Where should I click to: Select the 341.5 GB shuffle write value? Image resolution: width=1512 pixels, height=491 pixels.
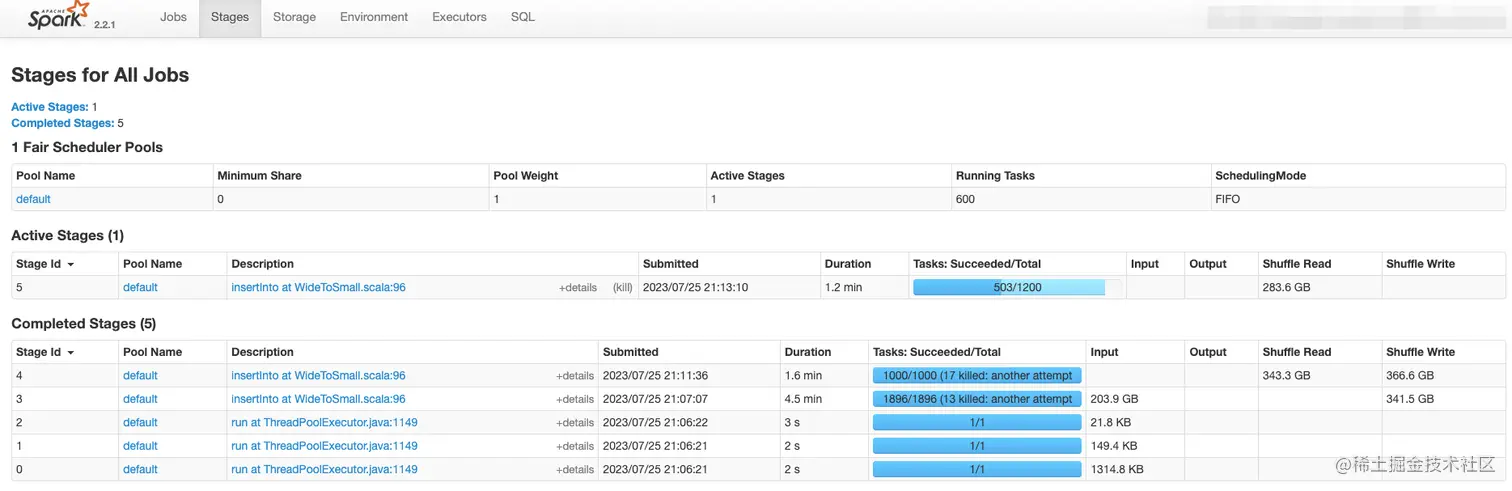1410,399
